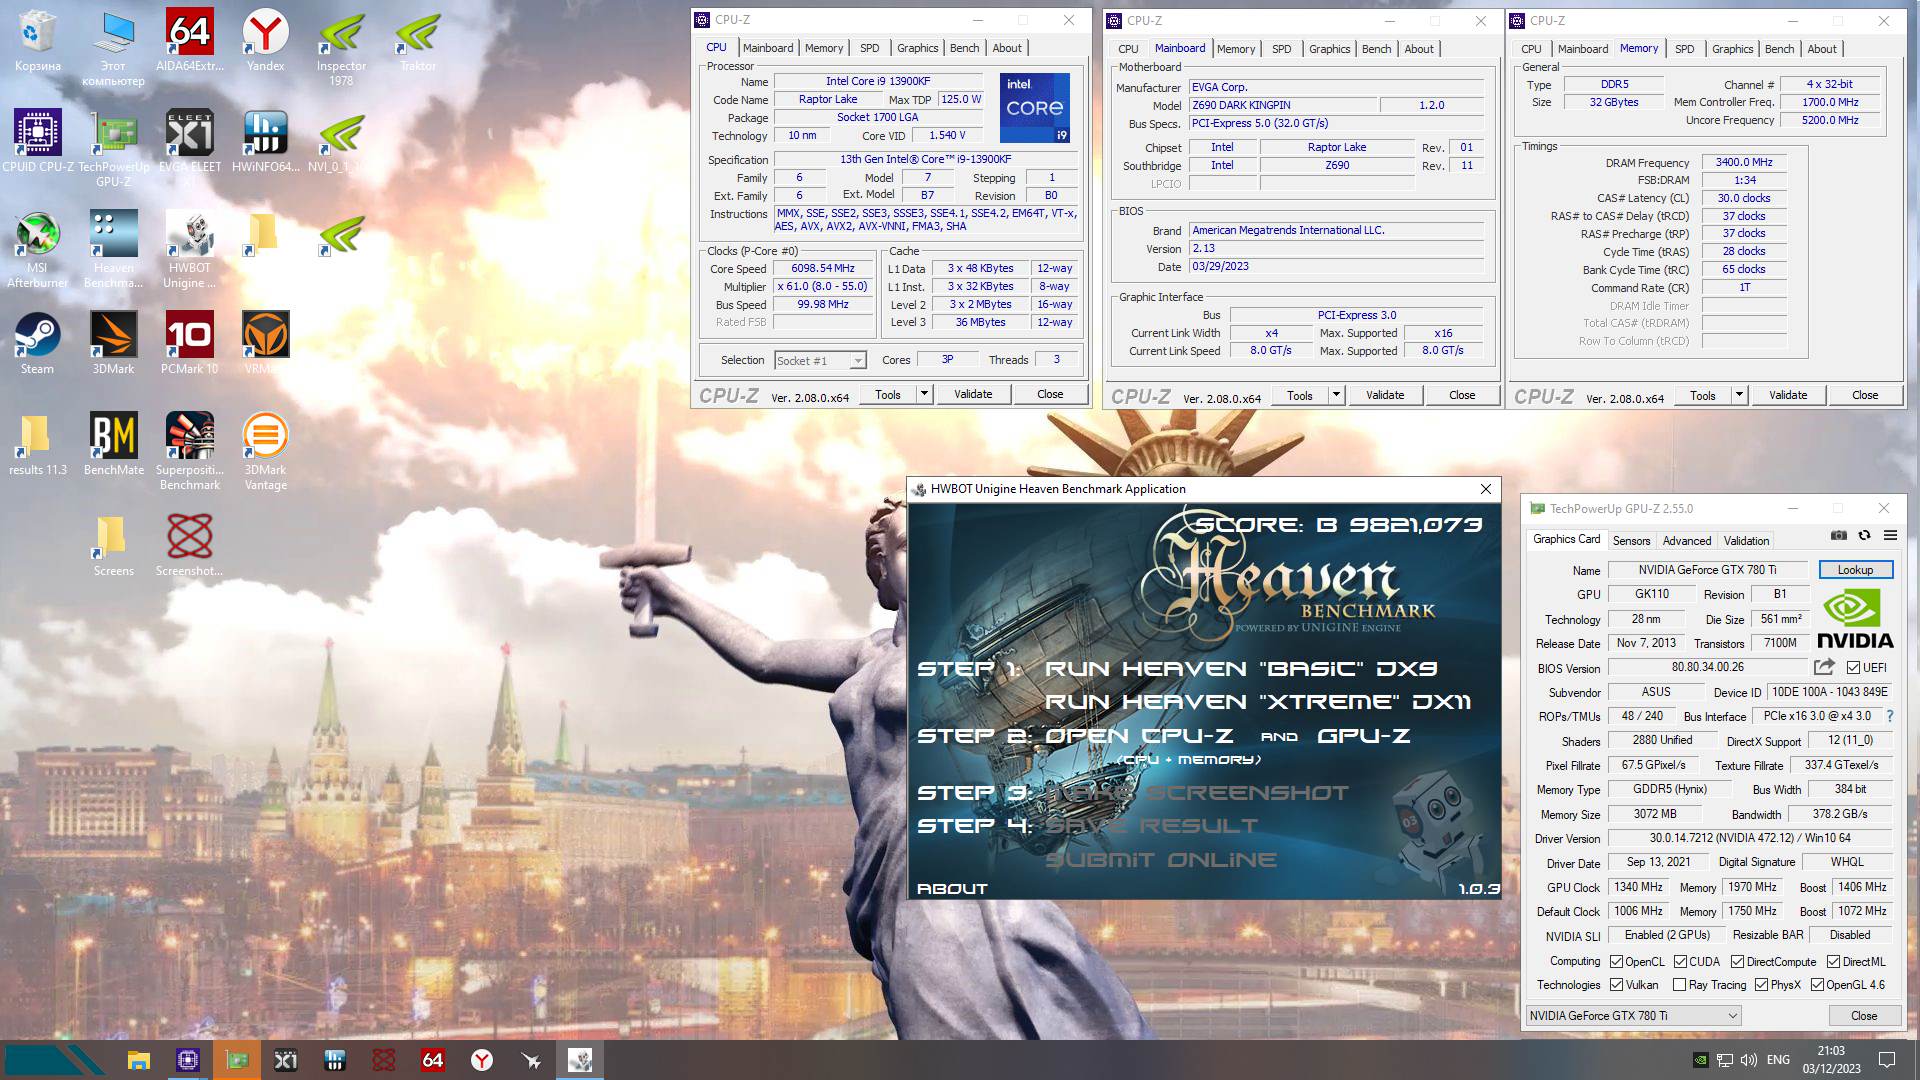Click ABOUT in Heaven Benchmark application
Viewport: 1920px width, 1080px height.
952,888
